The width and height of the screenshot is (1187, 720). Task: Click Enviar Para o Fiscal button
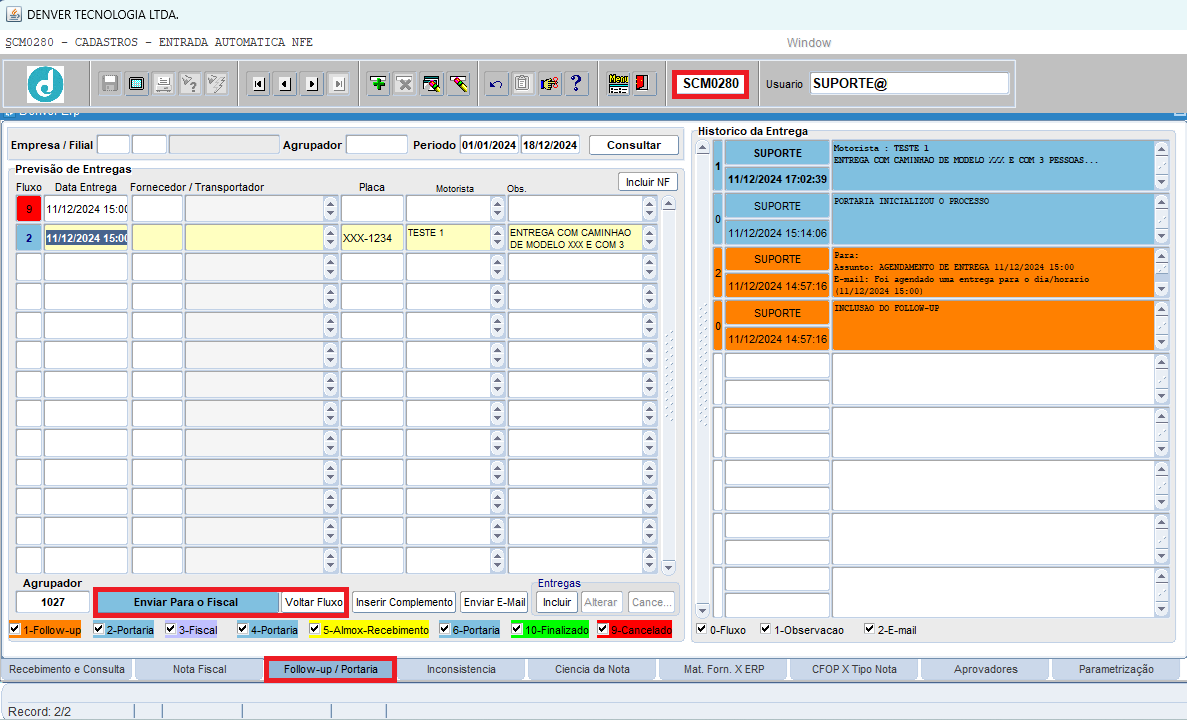coord(186,603)
